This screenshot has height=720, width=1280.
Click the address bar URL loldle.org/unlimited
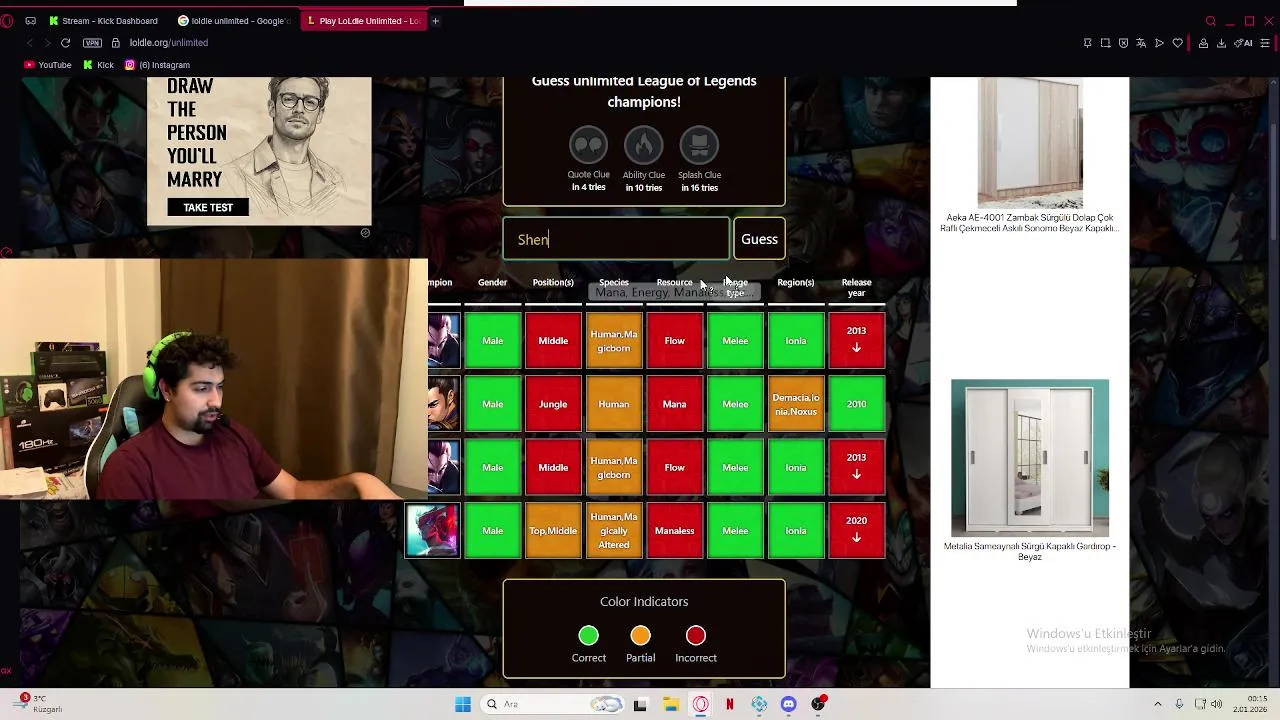tap(168, 43)
